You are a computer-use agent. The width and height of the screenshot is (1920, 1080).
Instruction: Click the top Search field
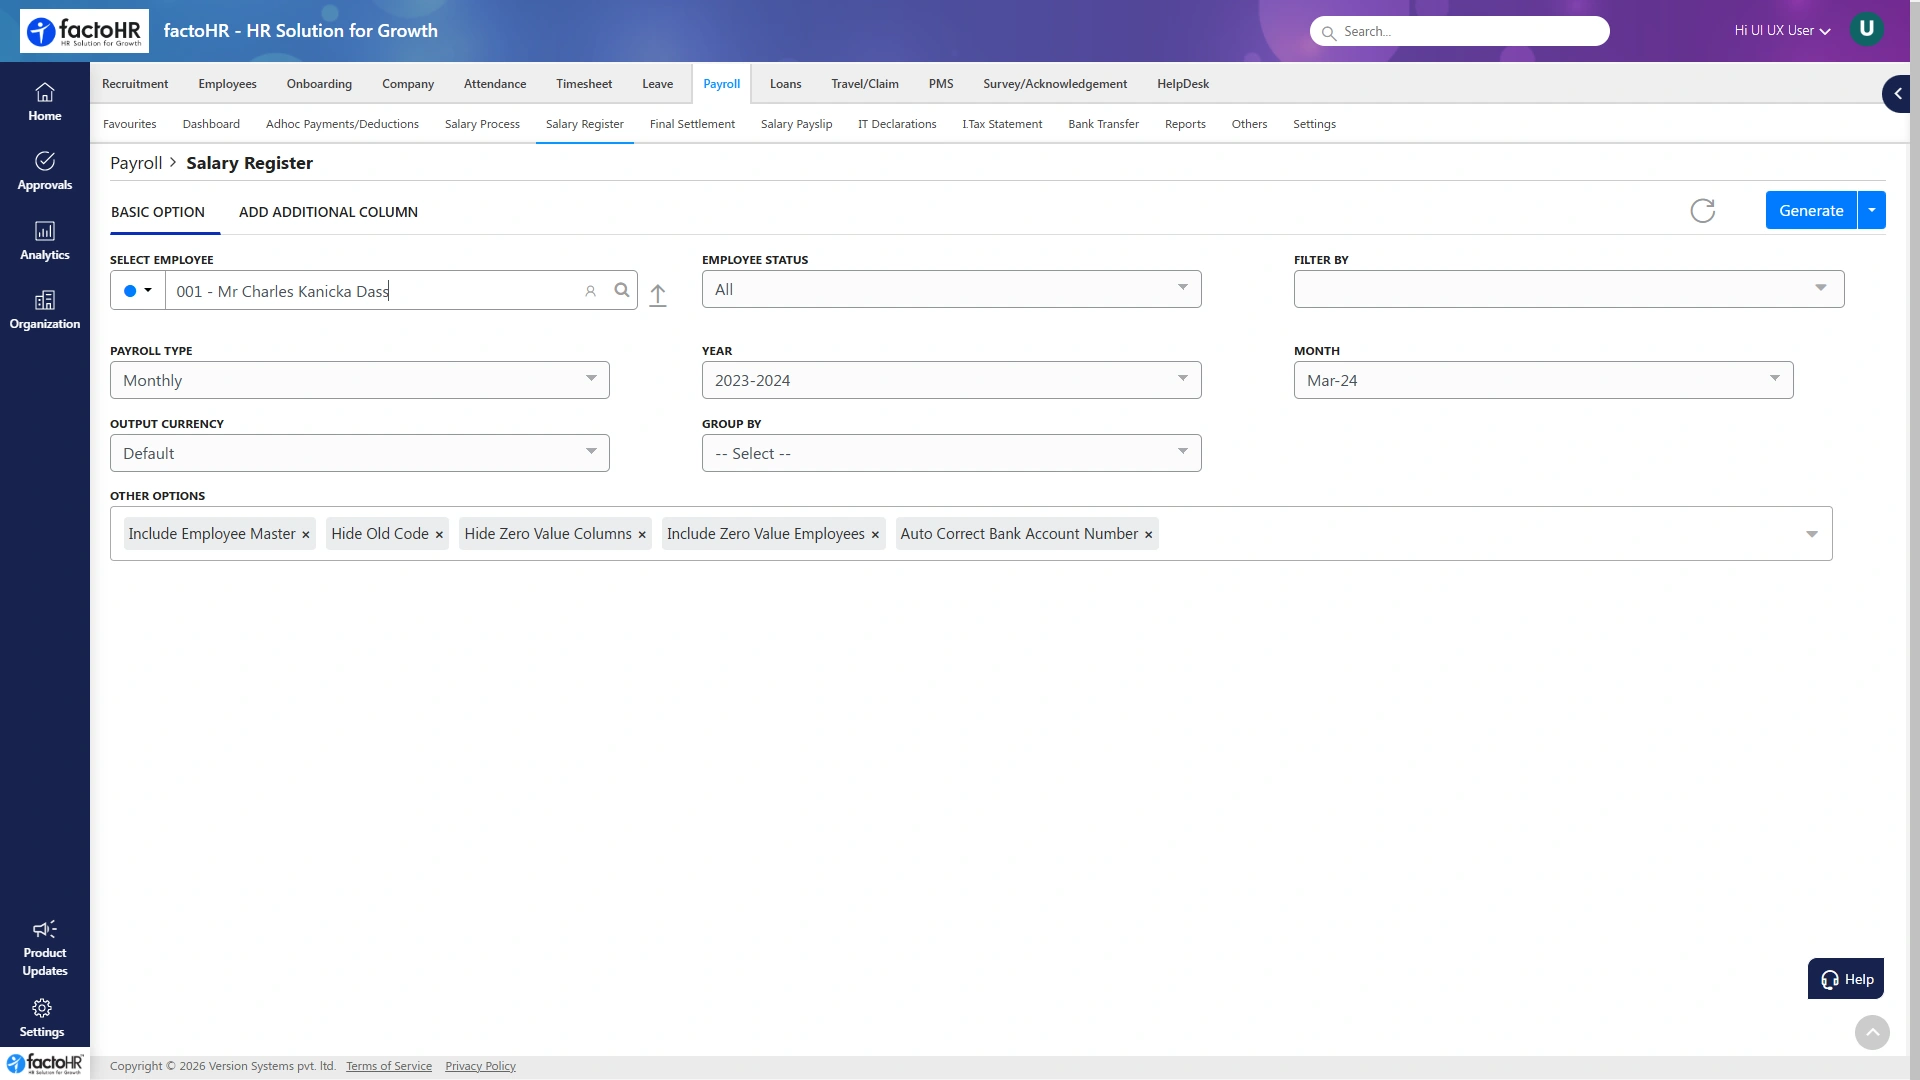[1459, 31]
